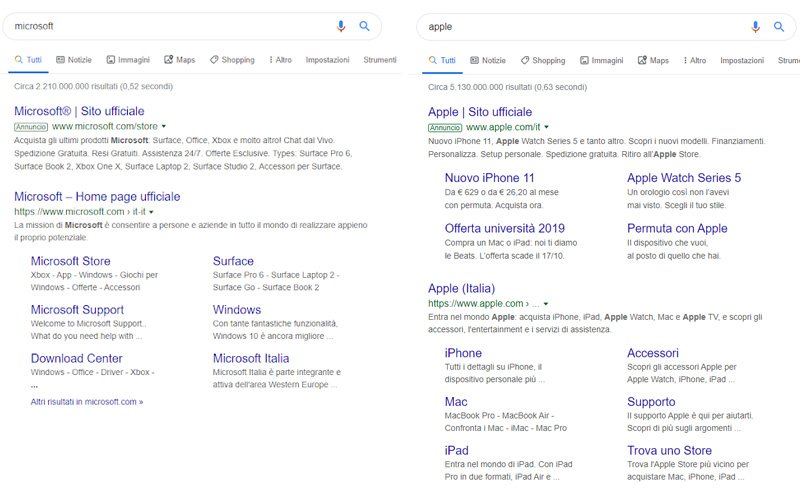Screen dimensions: 800x500
Task: Open the Nuovo iPhone 11 ad sitelink
Action: coord(489,178)
